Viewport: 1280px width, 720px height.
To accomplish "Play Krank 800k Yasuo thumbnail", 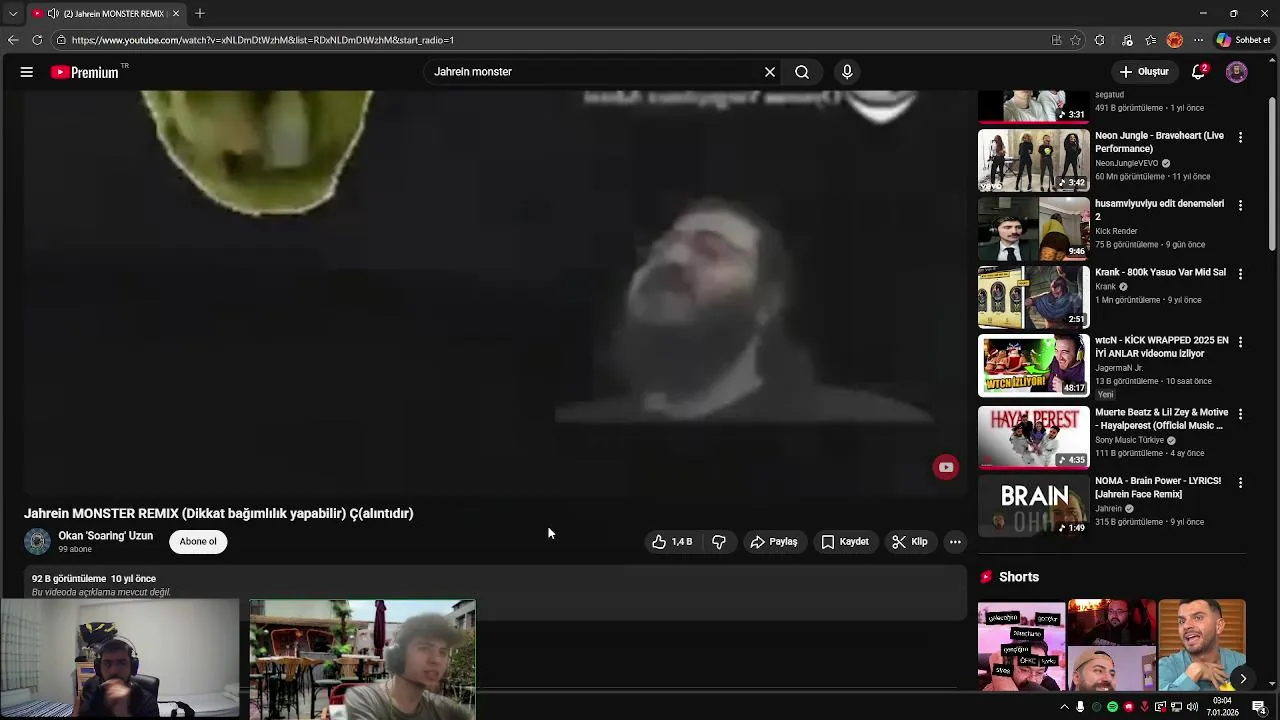I will [x=1034, y=296].
